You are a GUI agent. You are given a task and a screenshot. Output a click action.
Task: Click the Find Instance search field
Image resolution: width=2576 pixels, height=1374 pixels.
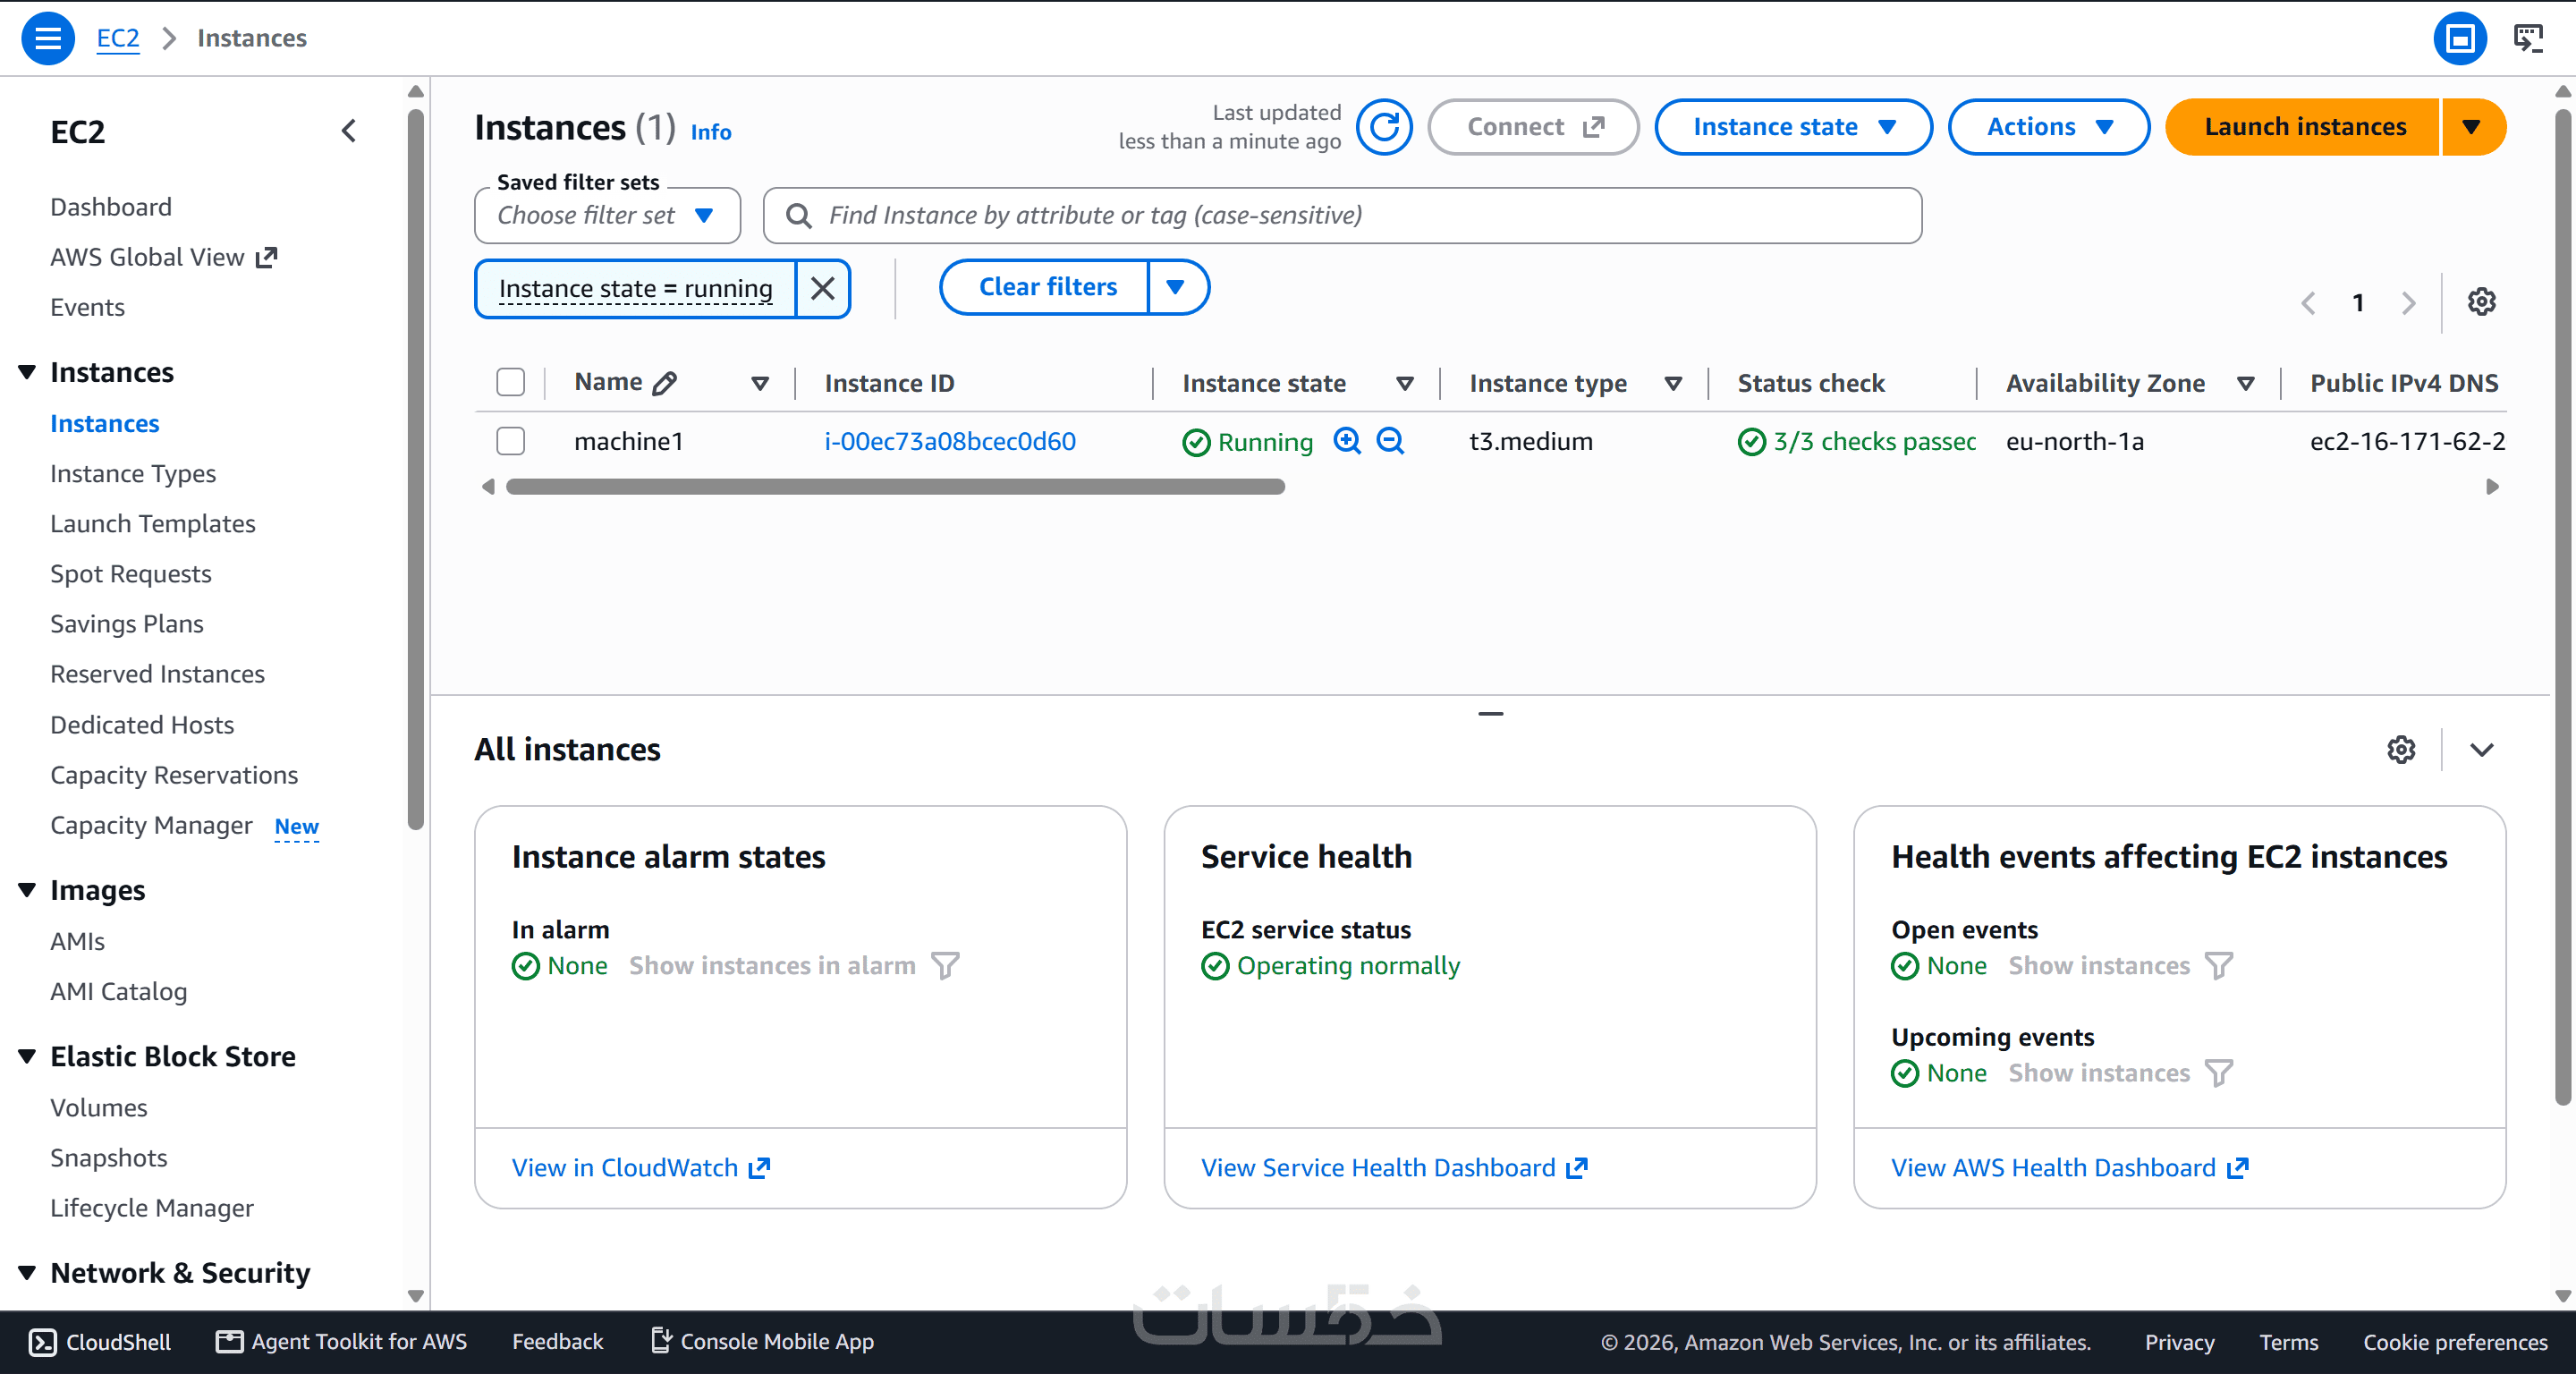point(1342,216)
